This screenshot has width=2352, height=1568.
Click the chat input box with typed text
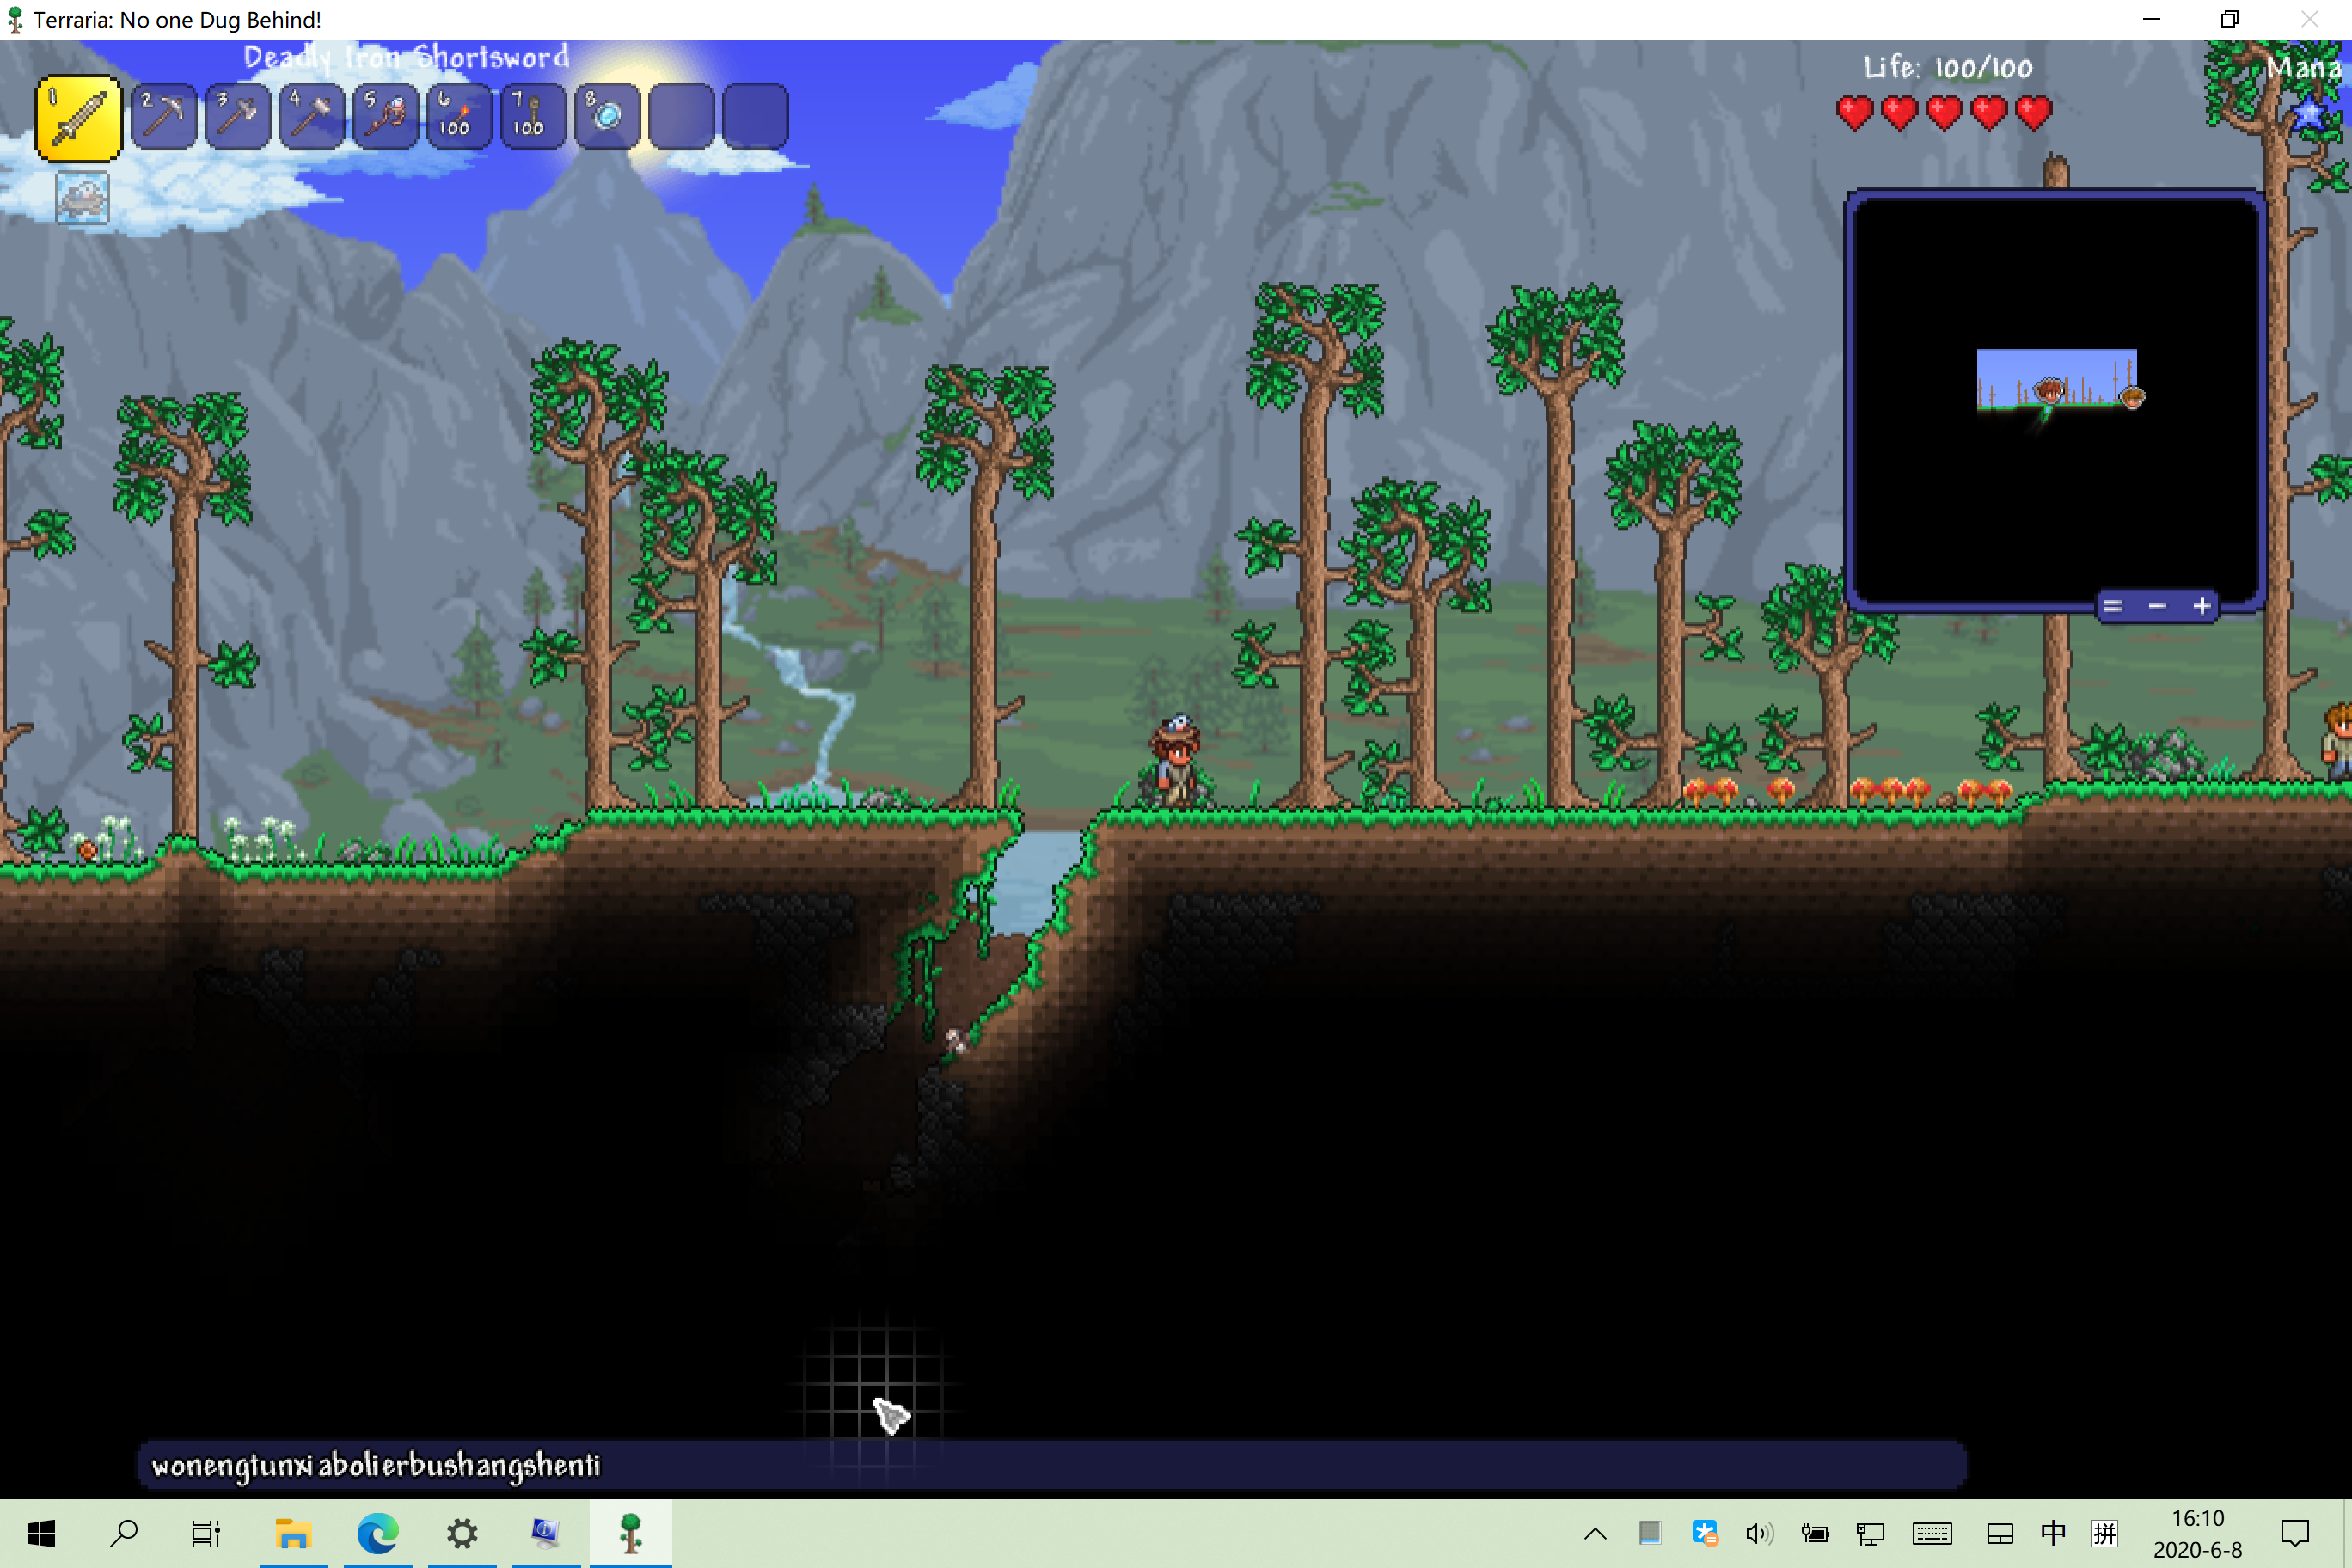(x=1051, y=1465)
